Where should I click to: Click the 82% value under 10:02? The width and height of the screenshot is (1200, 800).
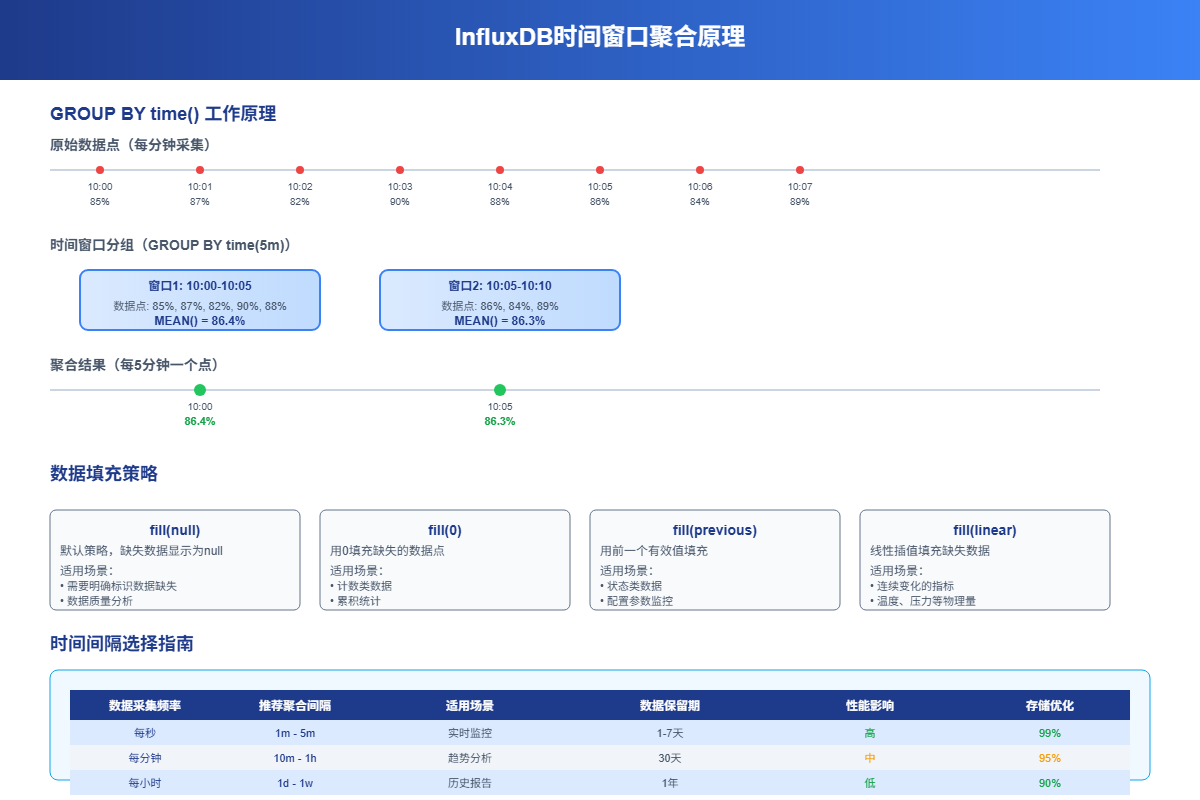300,201
